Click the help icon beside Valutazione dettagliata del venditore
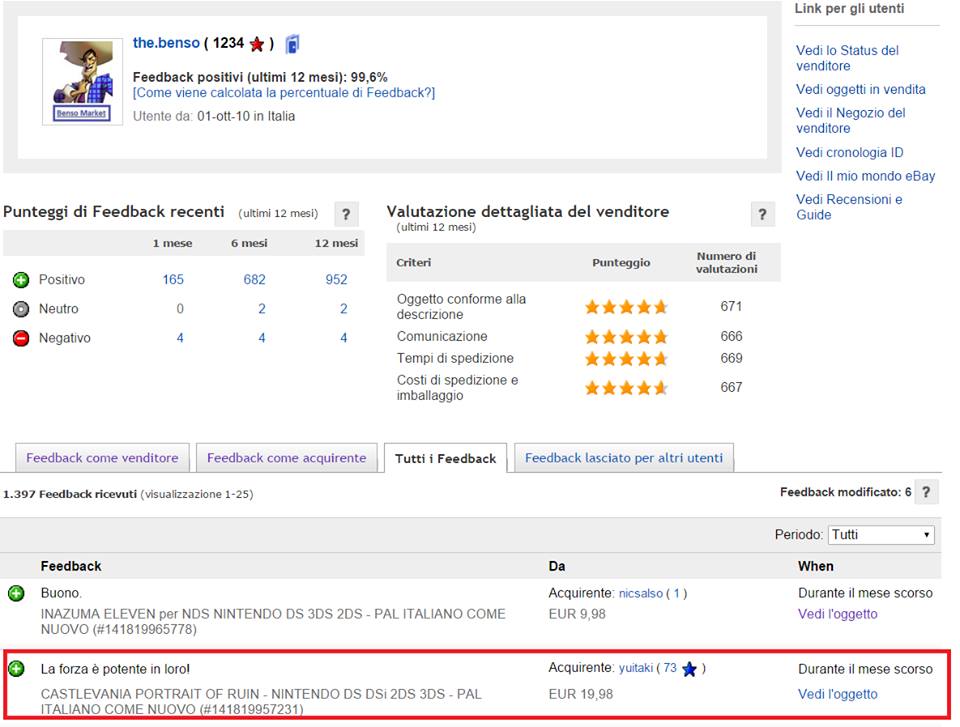960x727 pixels. coord(762,213)
